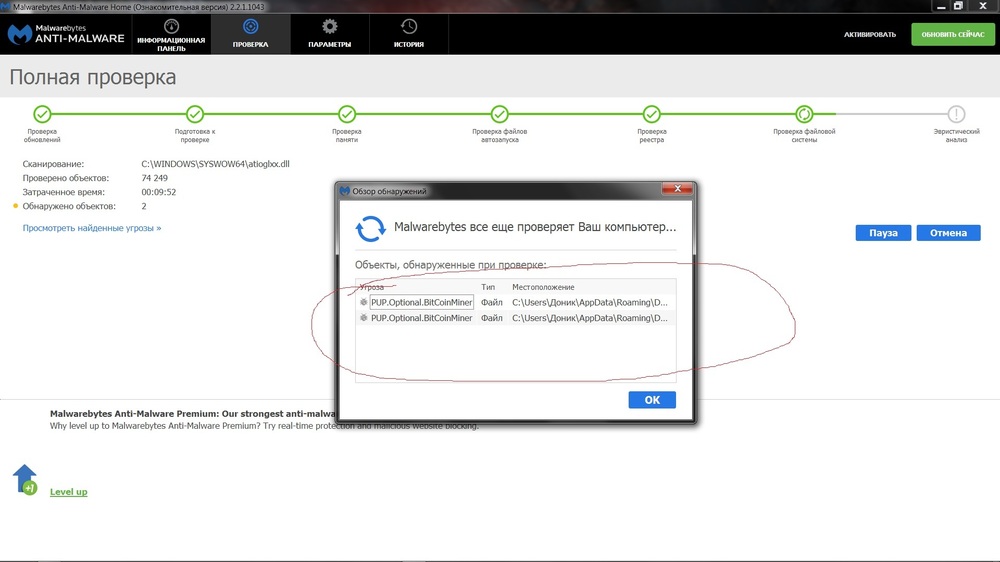The image size is (1000, 562).
Task: Click the Местоположение column header
Action: pos(543,287)
